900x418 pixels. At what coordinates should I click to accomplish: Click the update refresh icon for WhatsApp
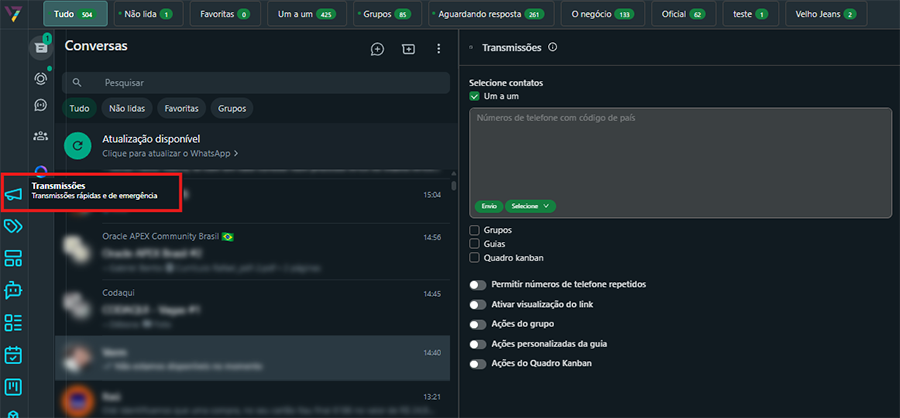[x=78, y=145]
